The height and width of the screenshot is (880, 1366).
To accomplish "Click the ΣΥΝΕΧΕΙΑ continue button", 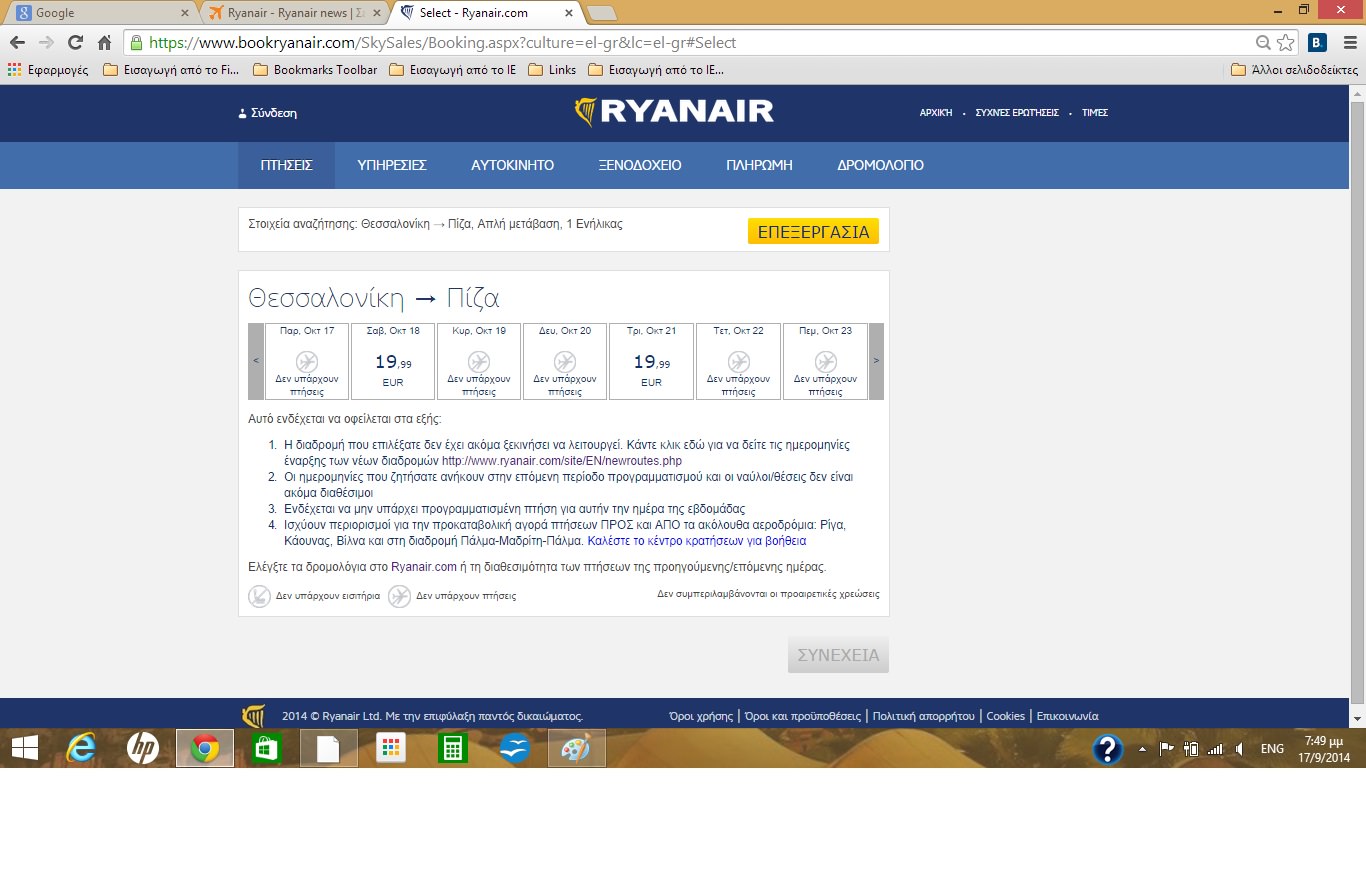I will (x=838, y=655).
